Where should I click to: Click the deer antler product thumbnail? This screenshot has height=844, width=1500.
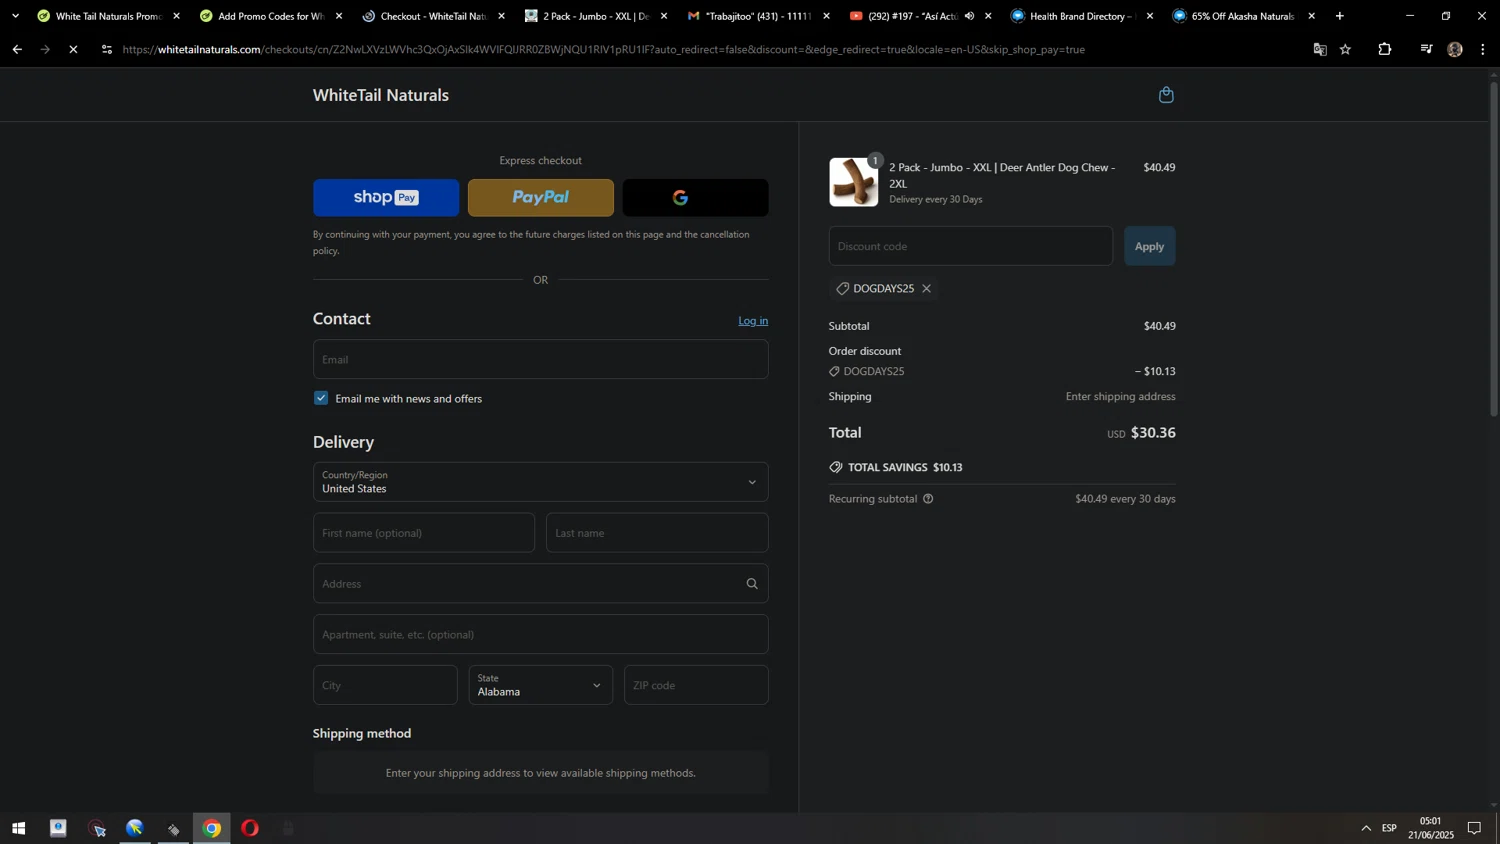[x=853, y=182]
